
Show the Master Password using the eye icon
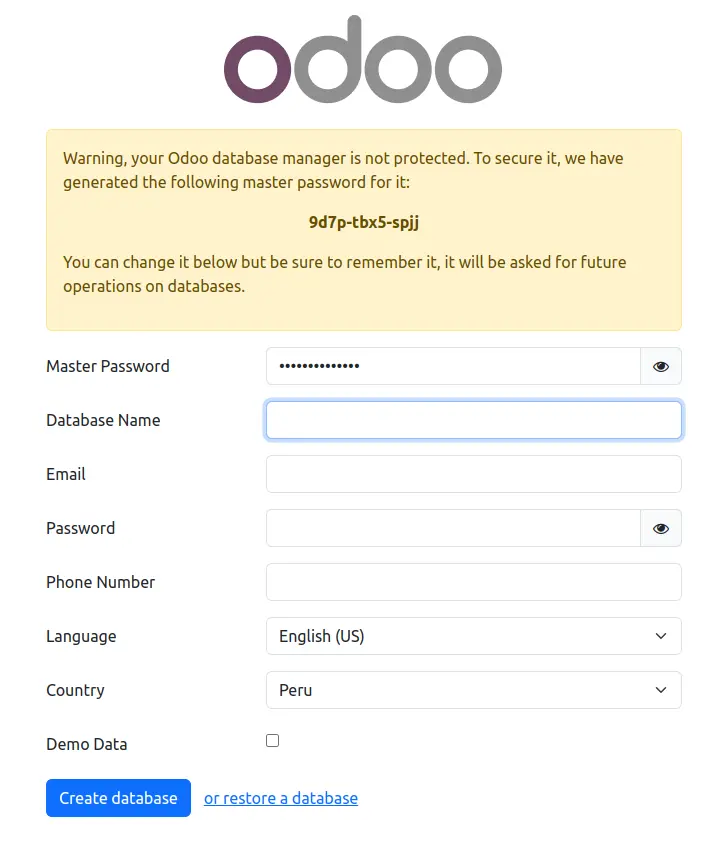click(x=660, y=366)
